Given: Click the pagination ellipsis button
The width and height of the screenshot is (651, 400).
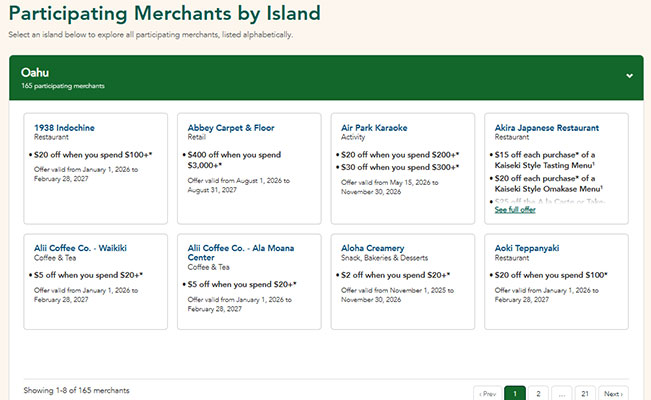Looking at the screenshot, I should coord(561,393).
